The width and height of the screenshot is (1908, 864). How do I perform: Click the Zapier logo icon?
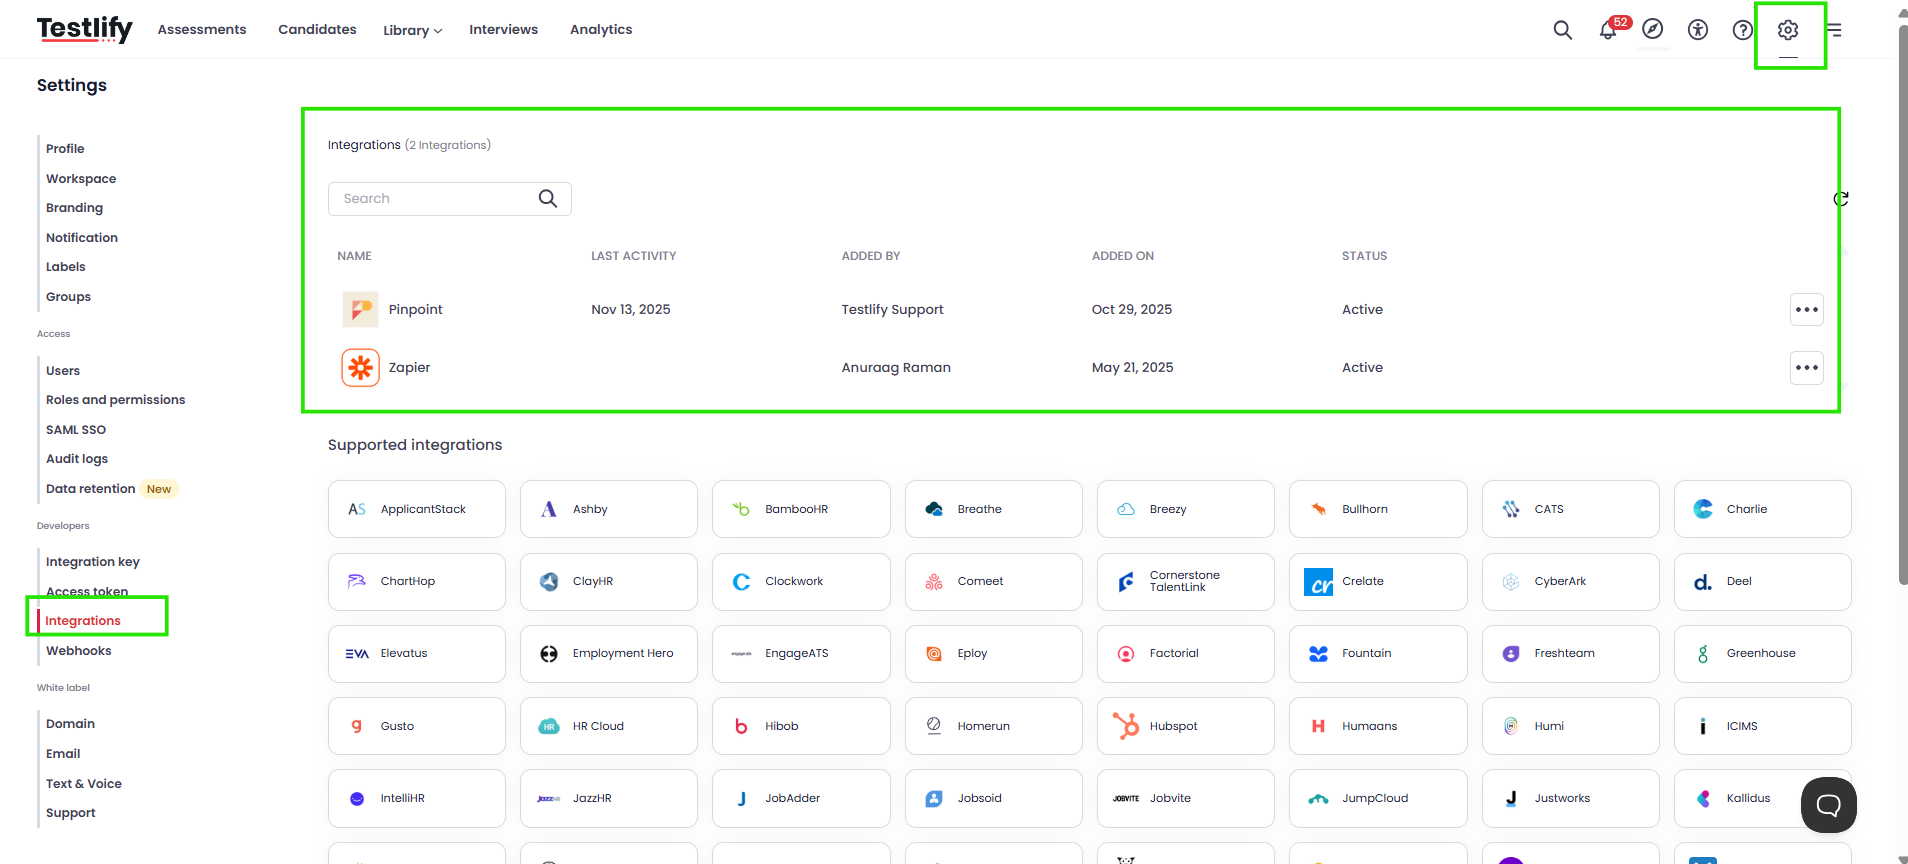click(x=360, y=368)
